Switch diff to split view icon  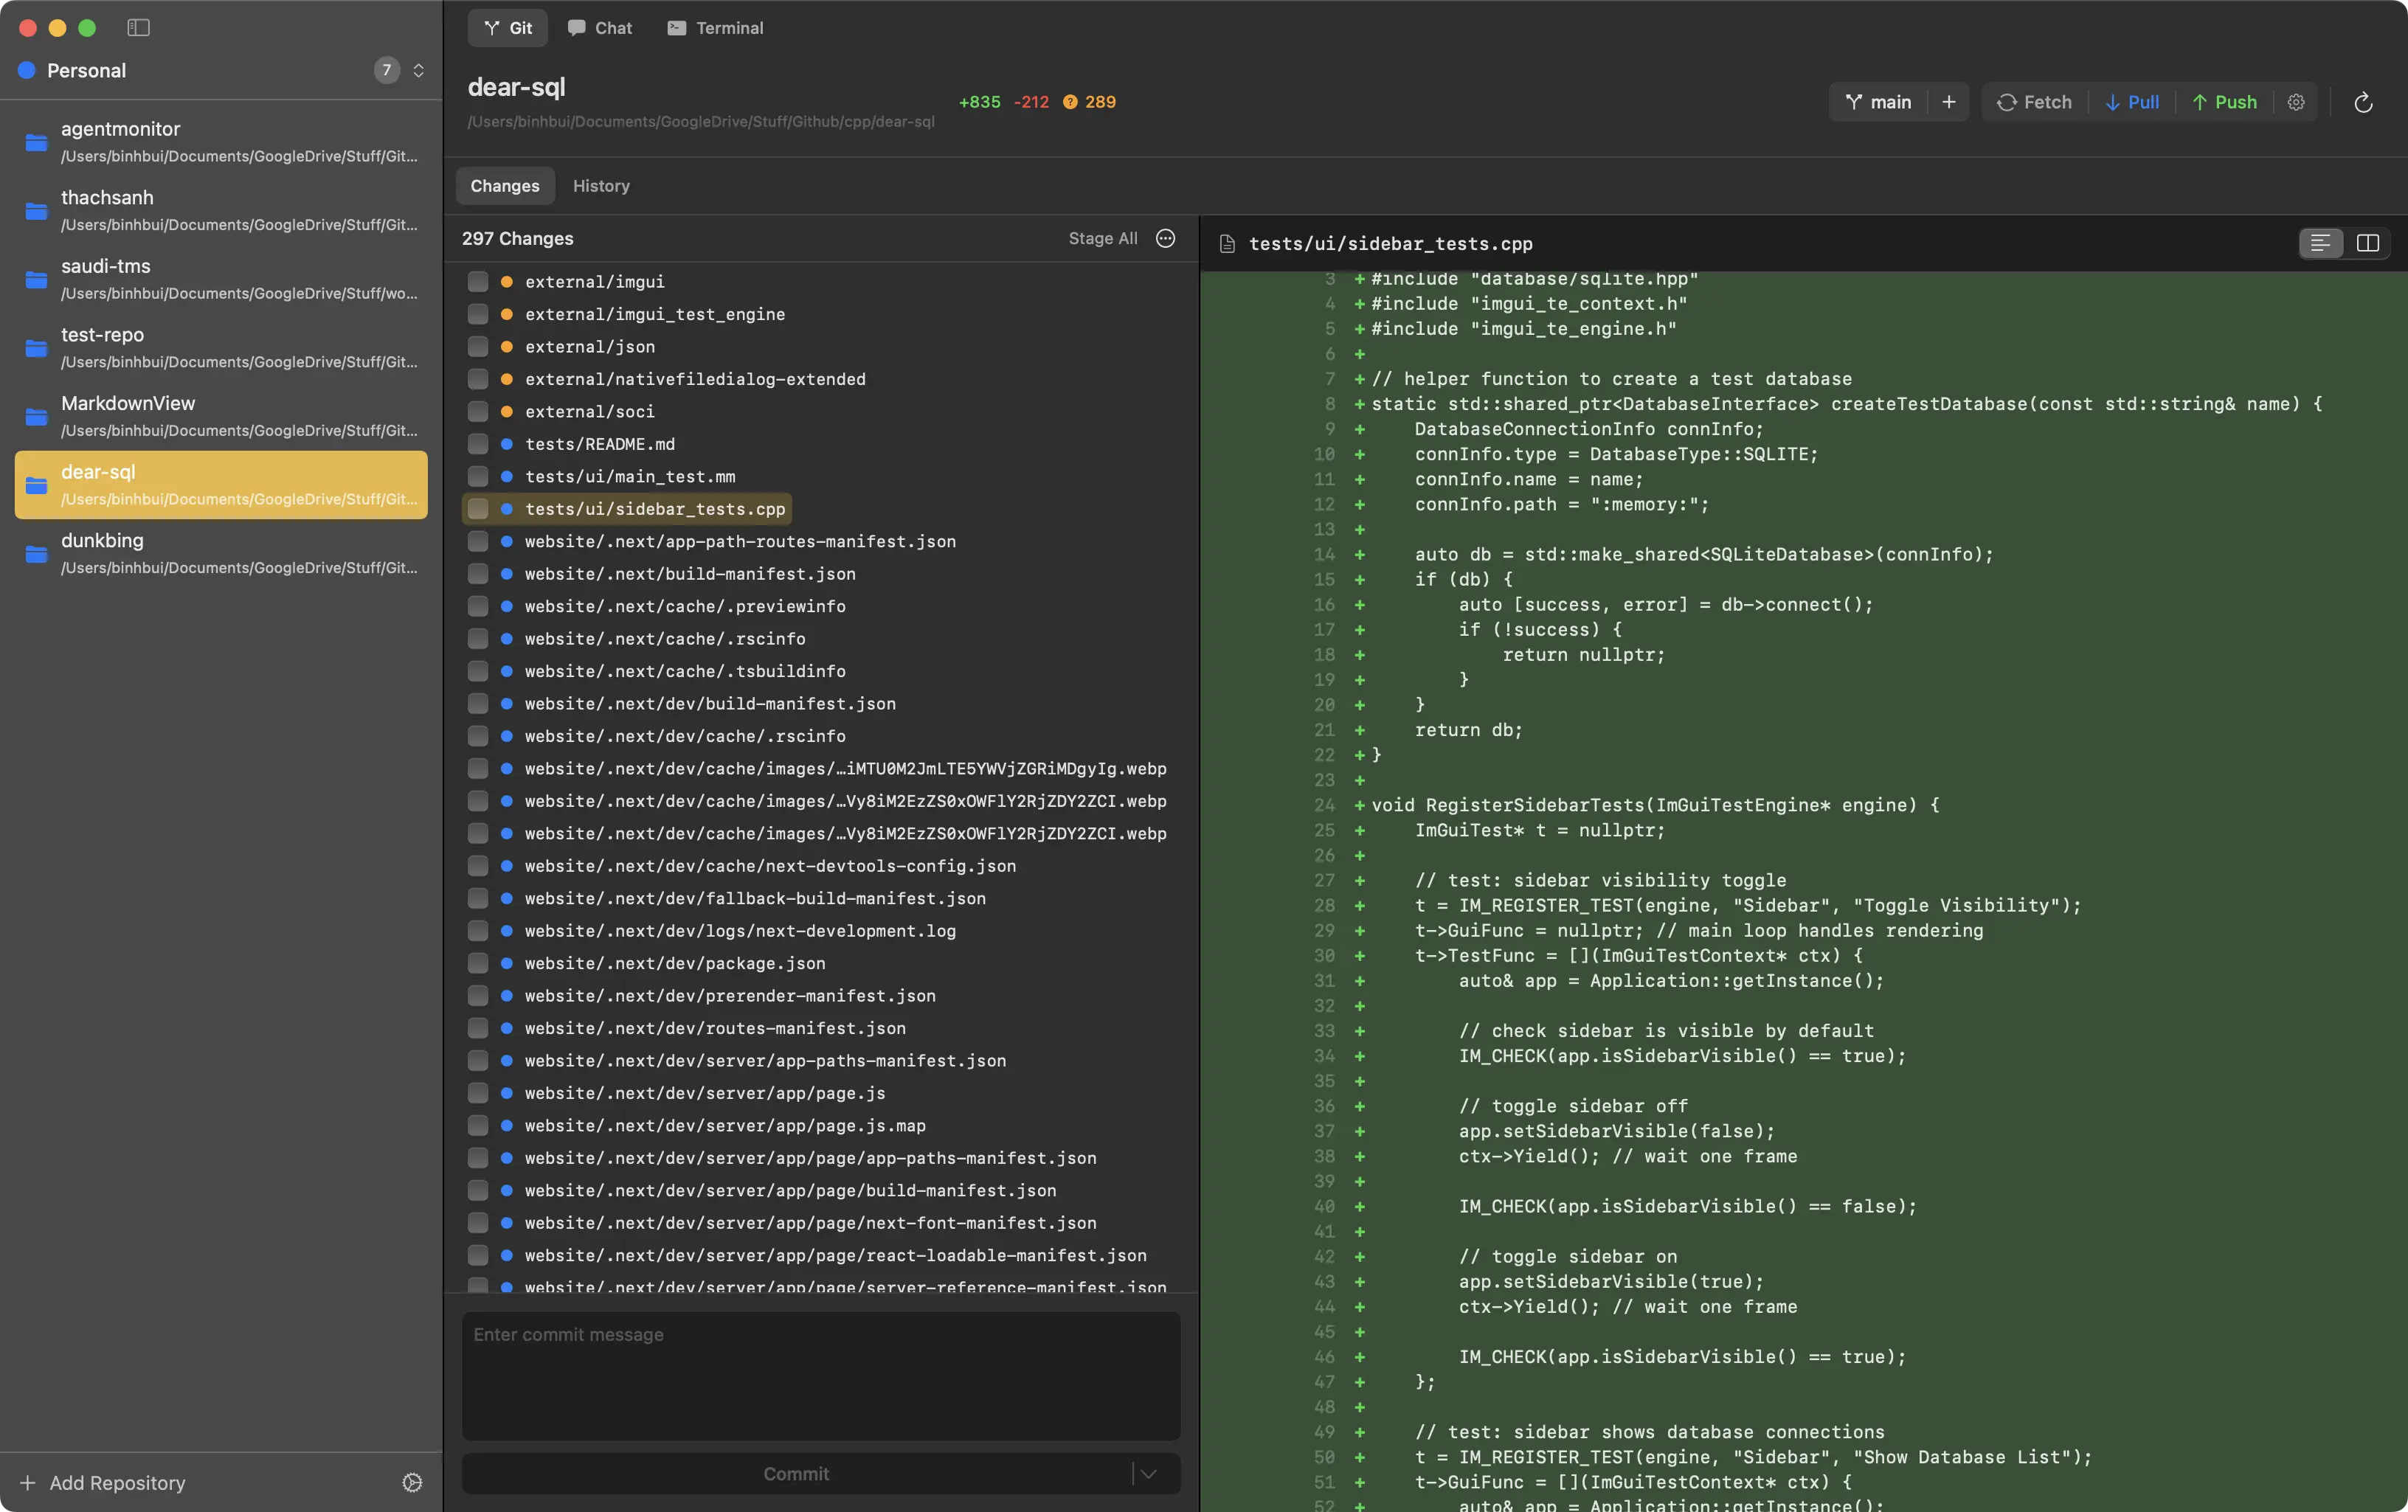coord(2370,243)
